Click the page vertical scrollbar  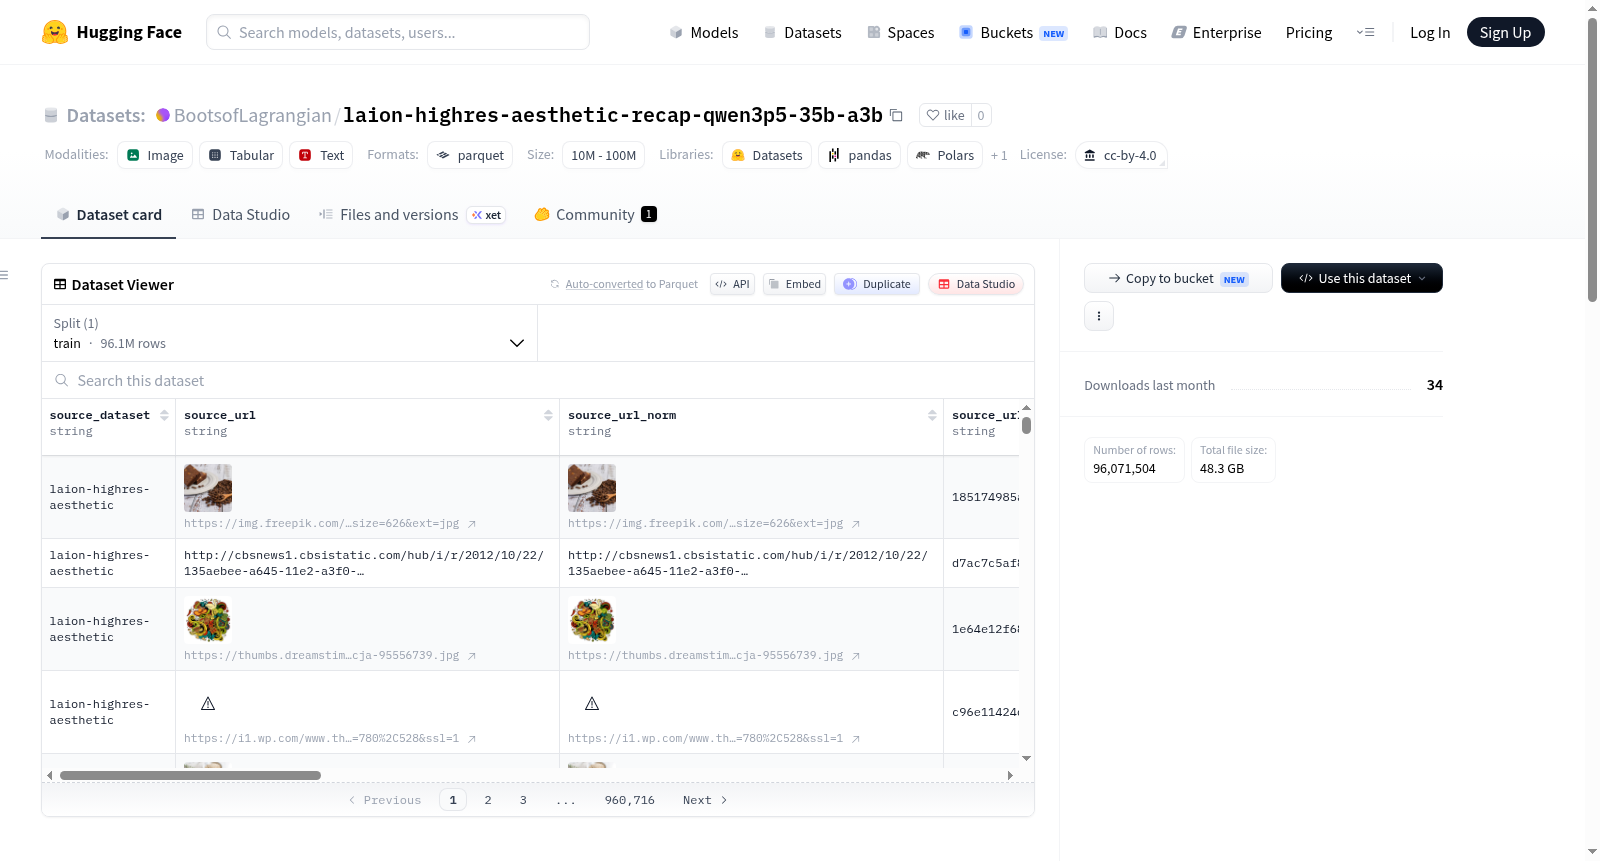[1592, 160]
